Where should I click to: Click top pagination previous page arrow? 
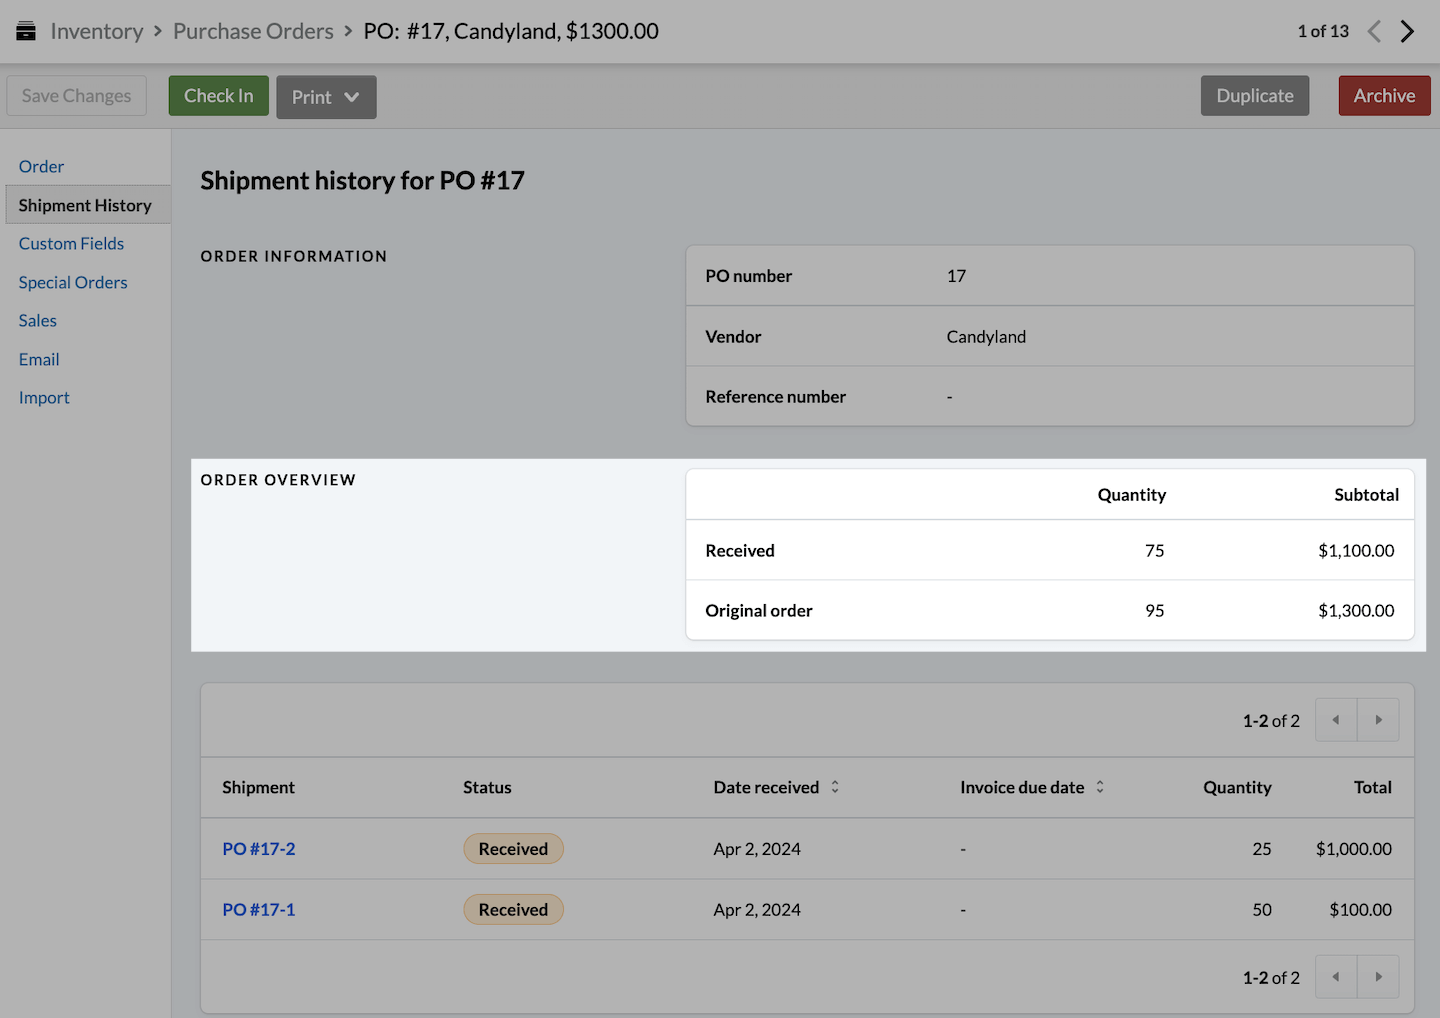click(x=1336, y=720)
